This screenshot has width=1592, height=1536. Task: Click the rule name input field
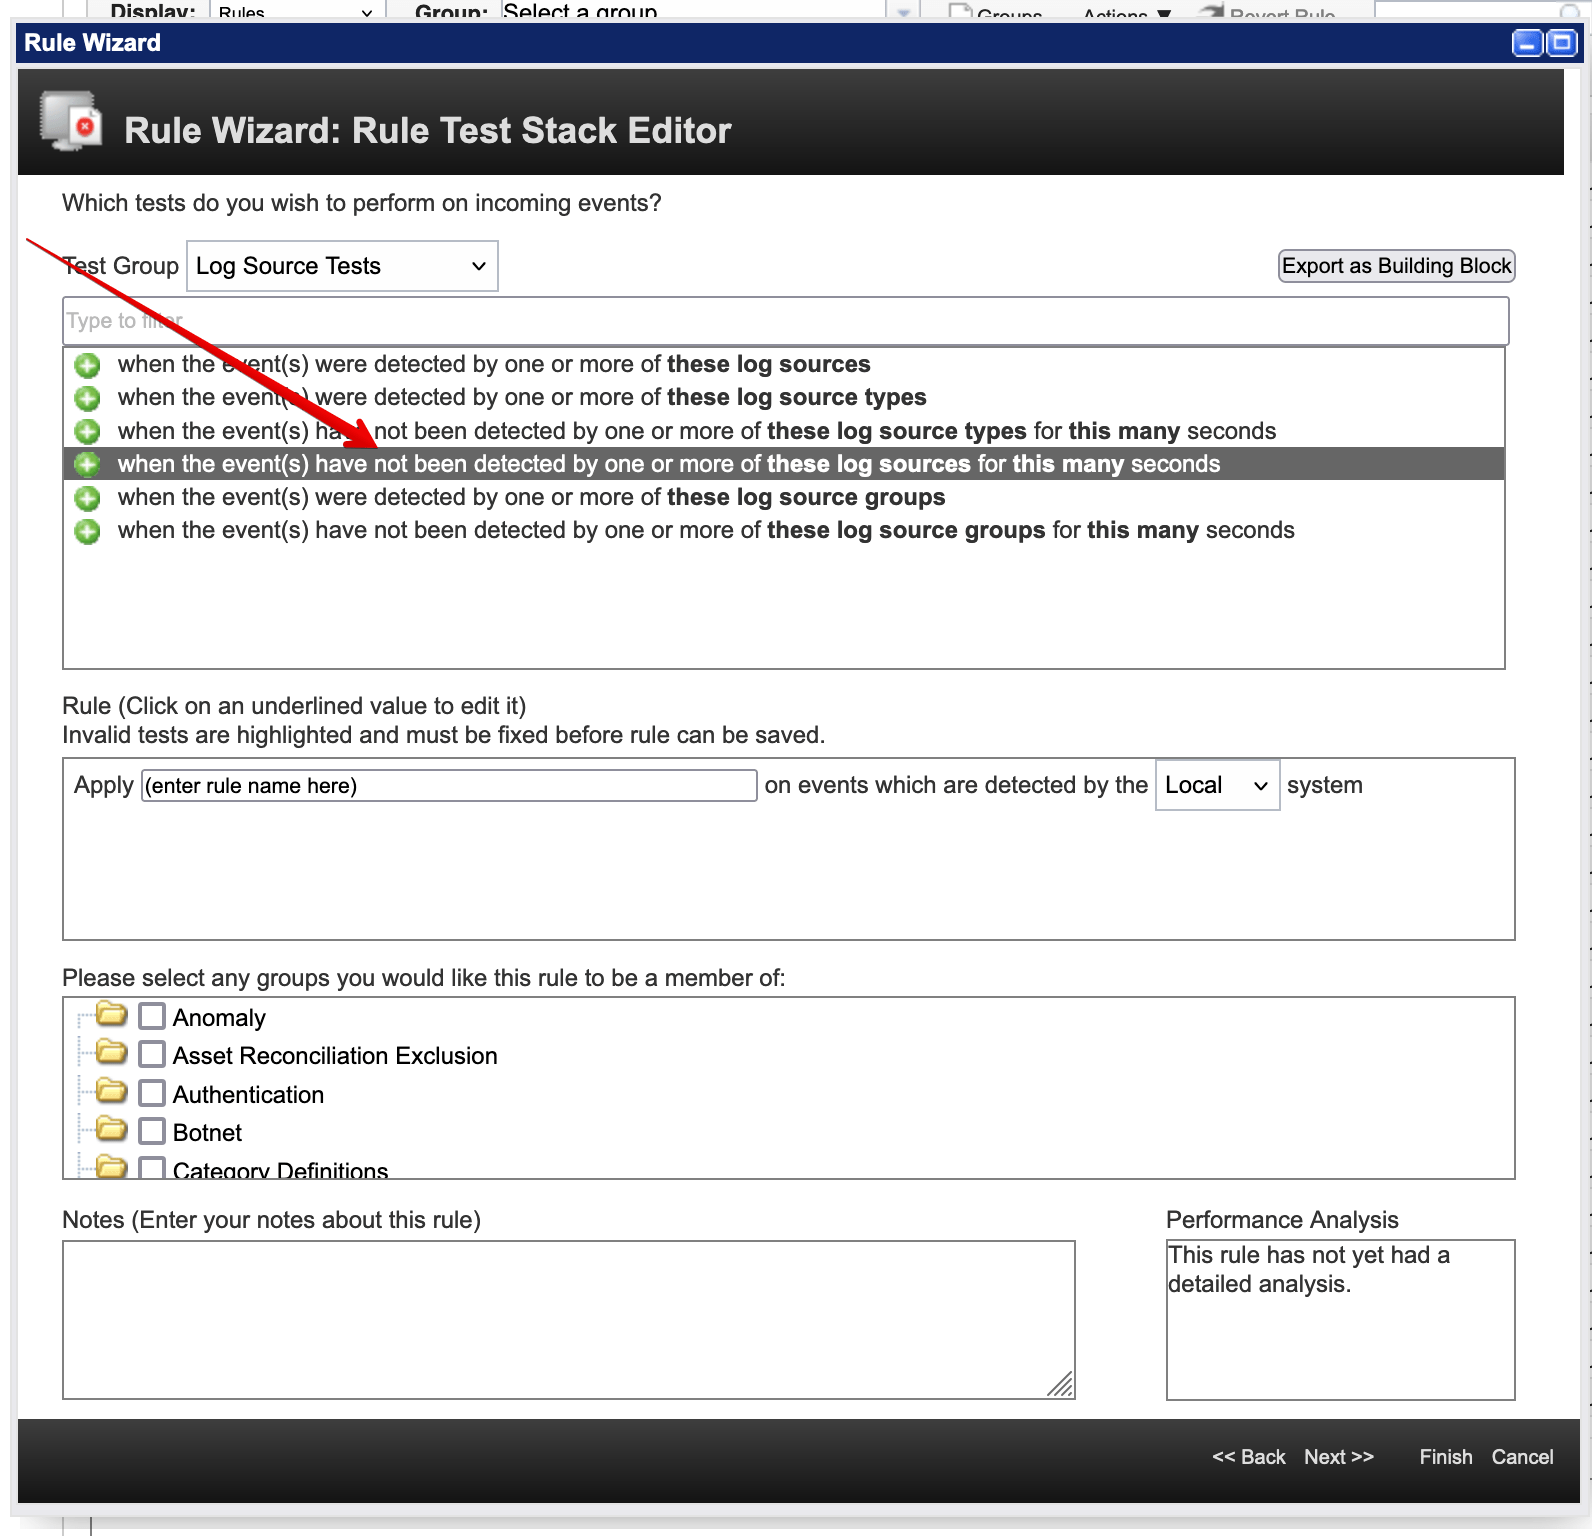click(x=449, y=785)
